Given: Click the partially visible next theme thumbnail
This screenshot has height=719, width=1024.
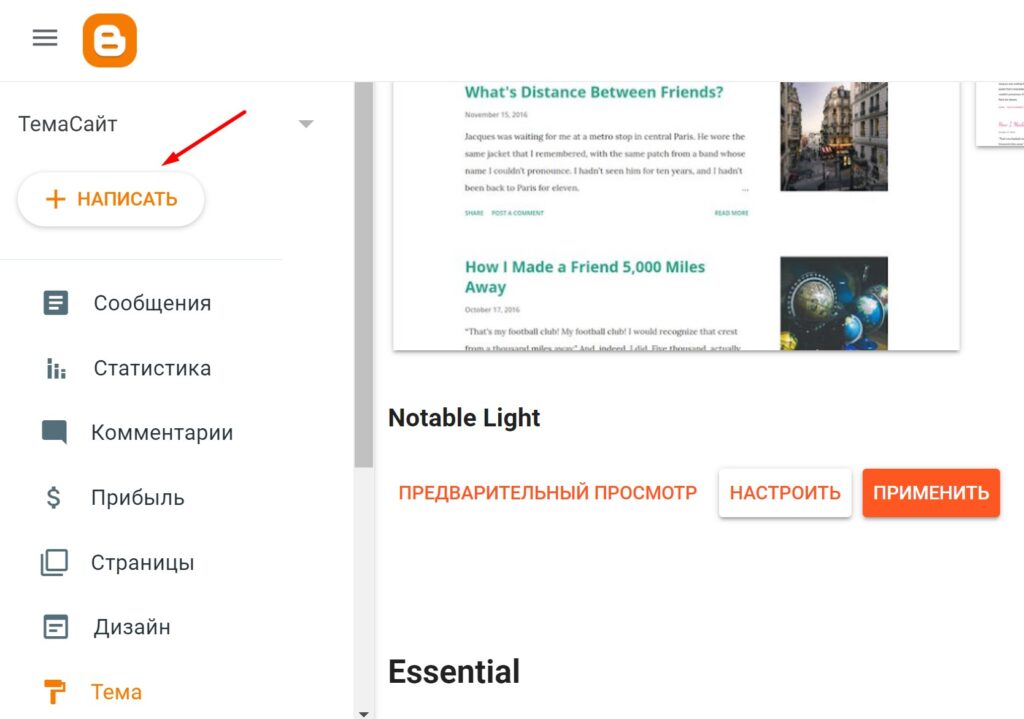Looking at the screenshot, I should pos(1000,114).
